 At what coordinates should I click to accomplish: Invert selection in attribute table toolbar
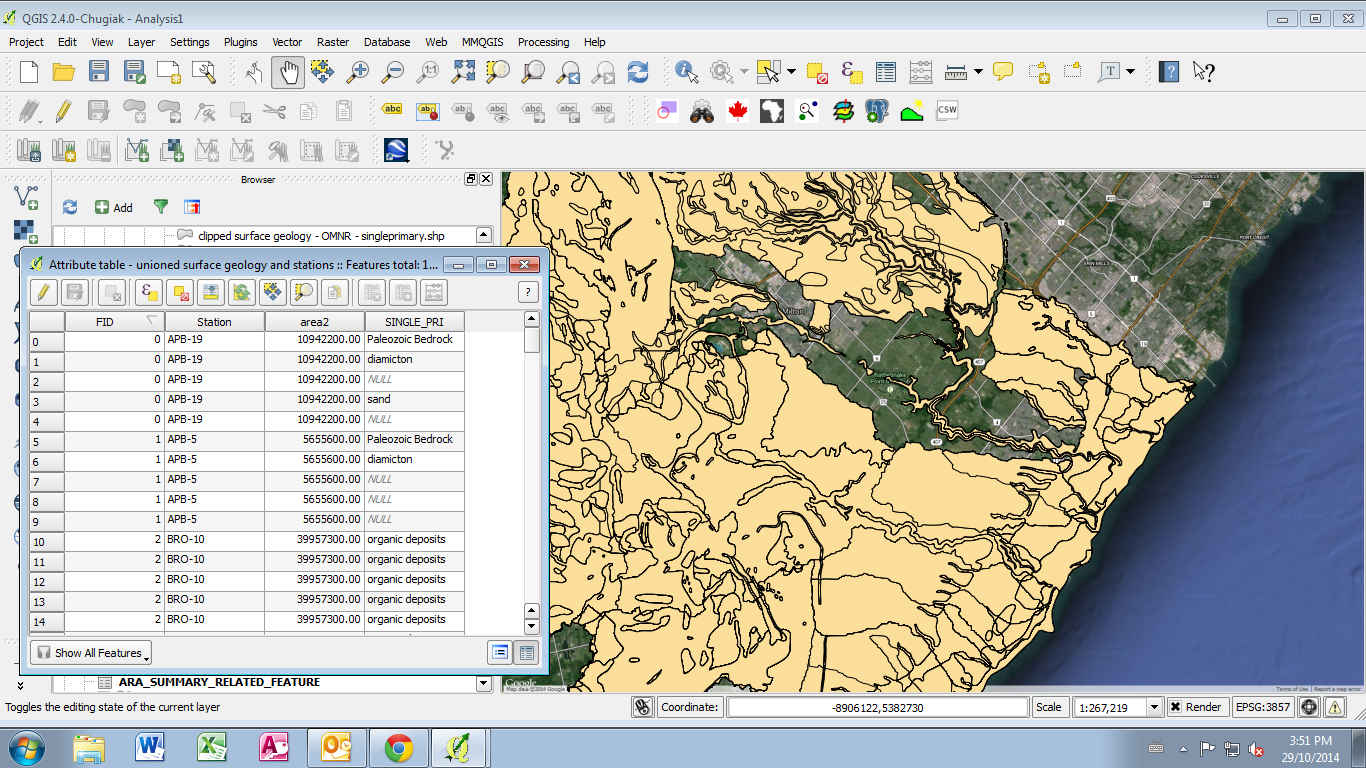coord(241,292)
